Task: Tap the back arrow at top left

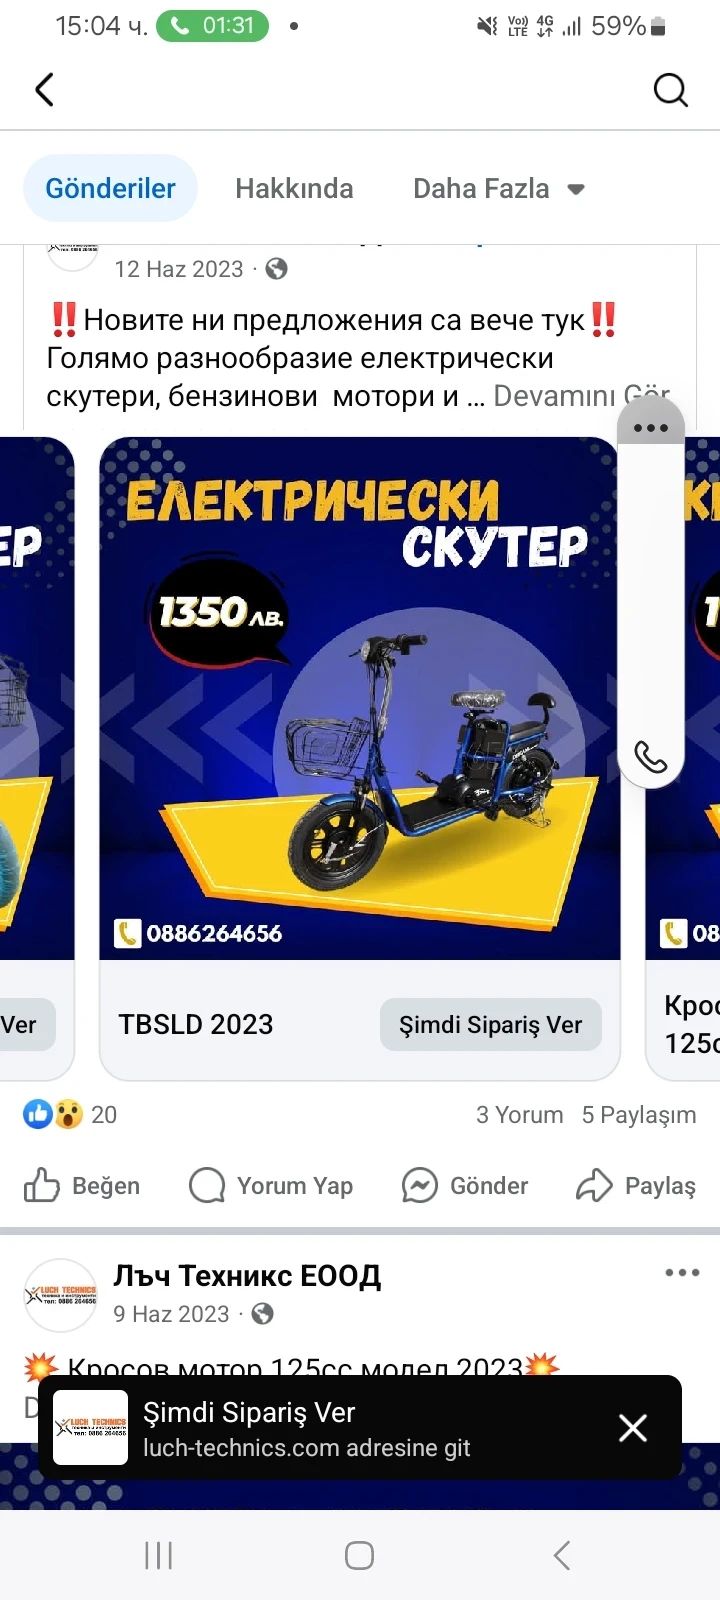Action: click(44, 90)
